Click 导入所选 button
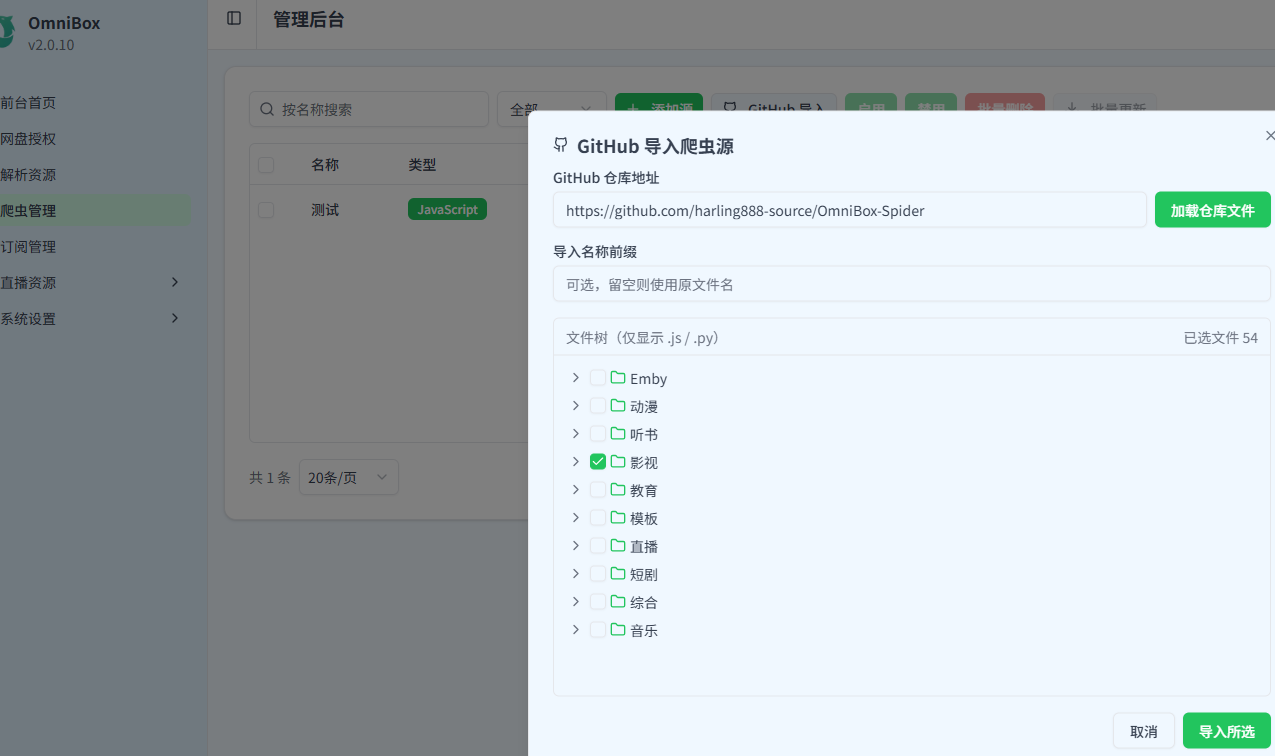The image size is (1275, 756). pos(1227,731)
